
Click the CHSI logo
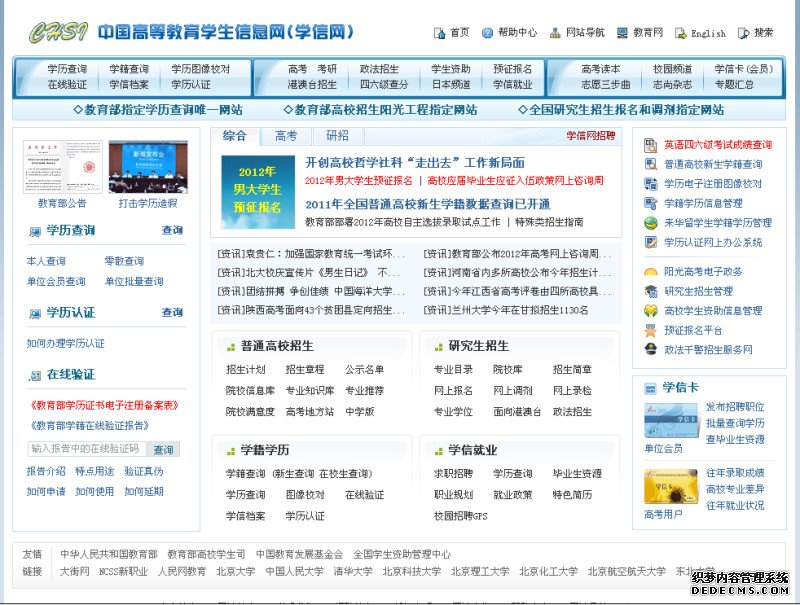[58, 32]
